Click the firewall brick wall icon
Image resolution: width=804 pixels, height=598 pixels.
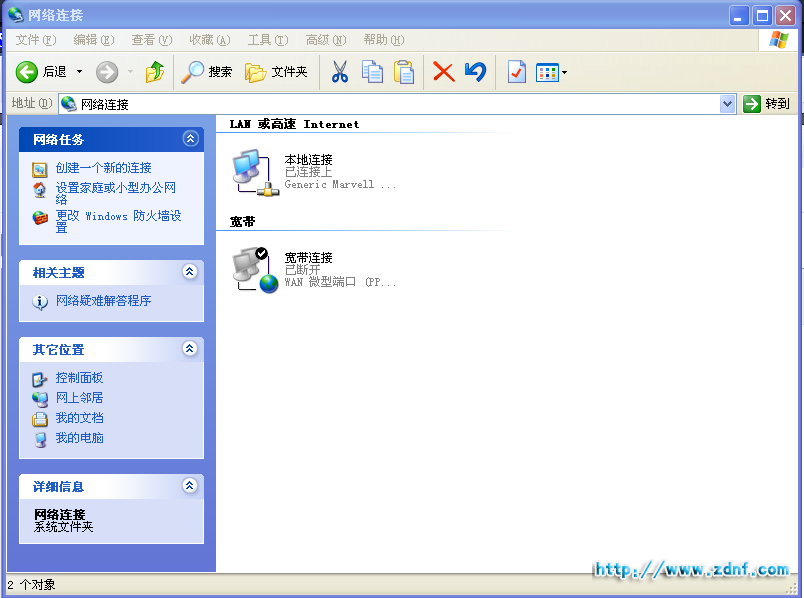click(x=40, y=217)
